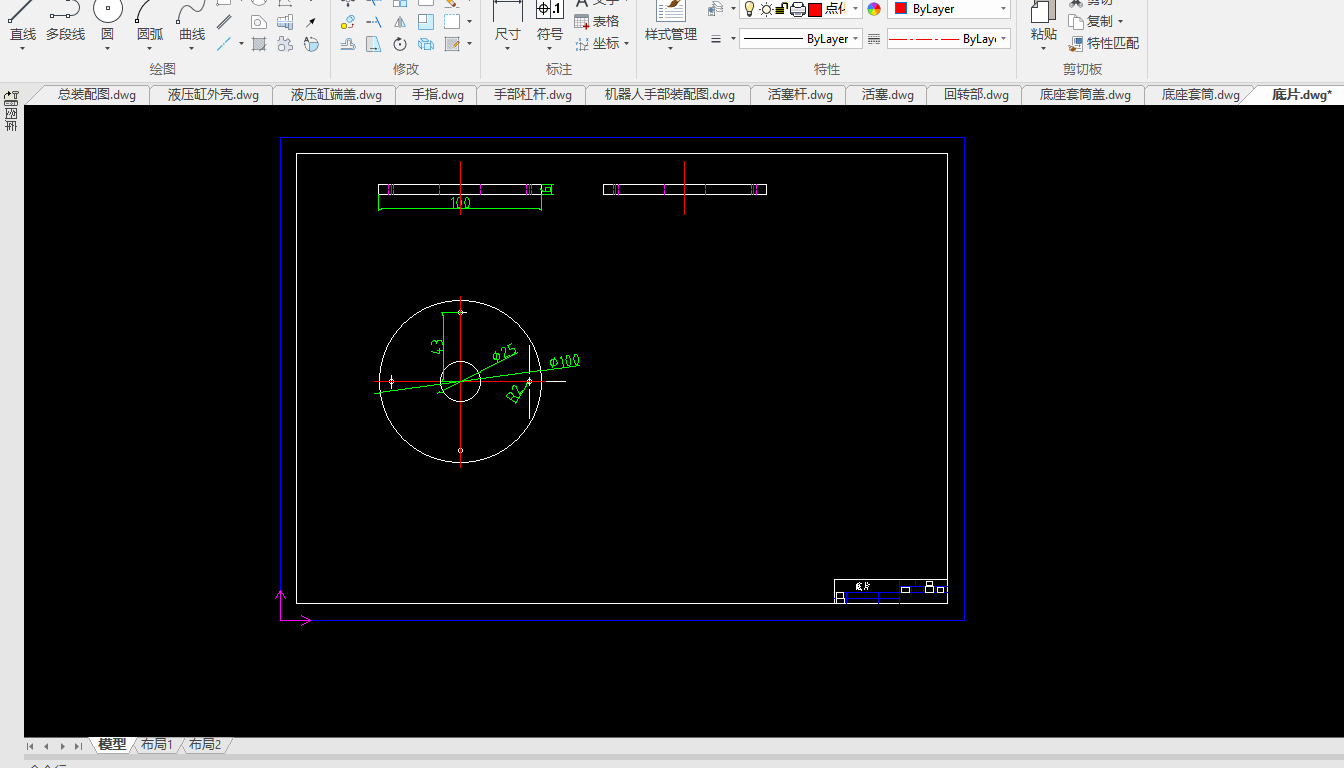Switch to 活塞.dwg tab
The width and height of the screenshot is (1344, 768).
(888, 95)
